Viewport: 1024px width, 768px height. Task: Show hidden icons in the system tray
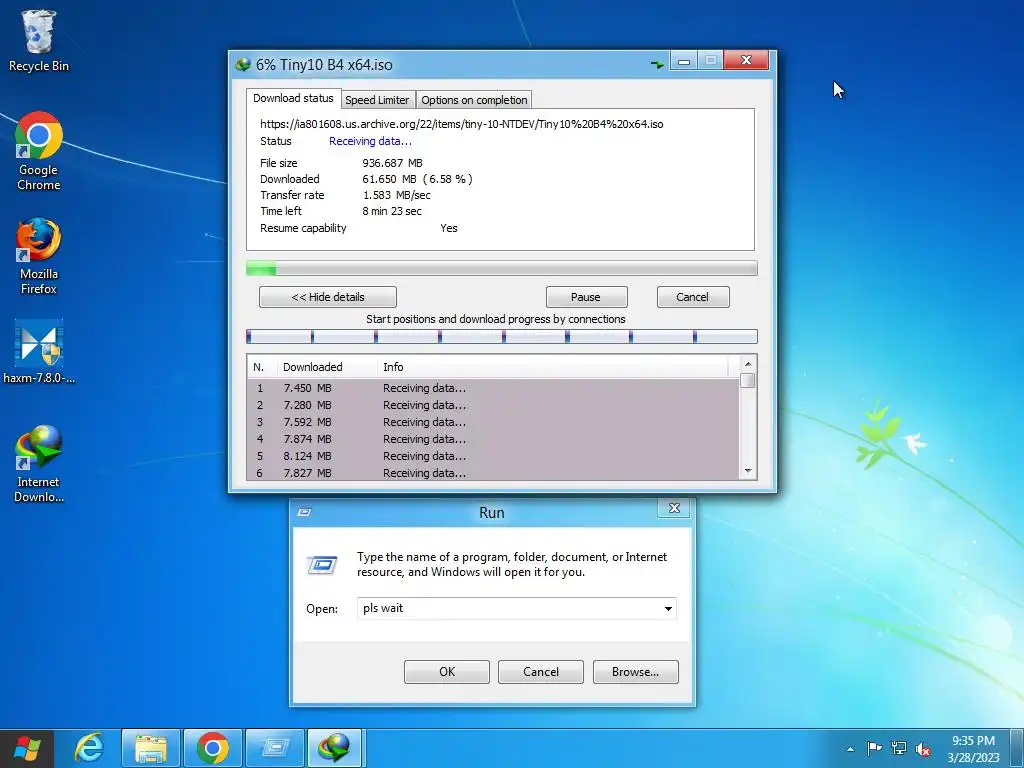pyautogui.click(x=850, y=749)
